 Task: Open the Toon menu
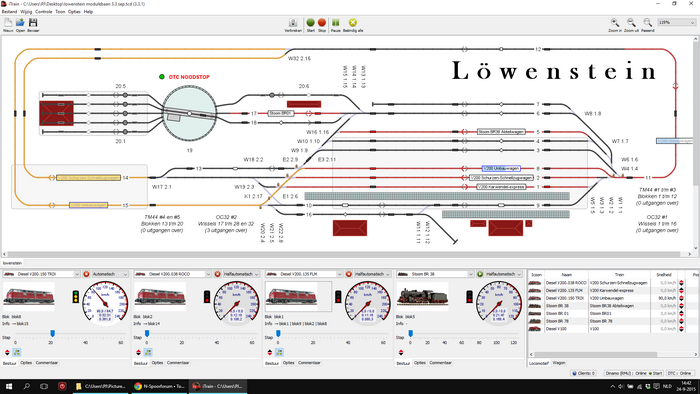click(x=60, y=12)
